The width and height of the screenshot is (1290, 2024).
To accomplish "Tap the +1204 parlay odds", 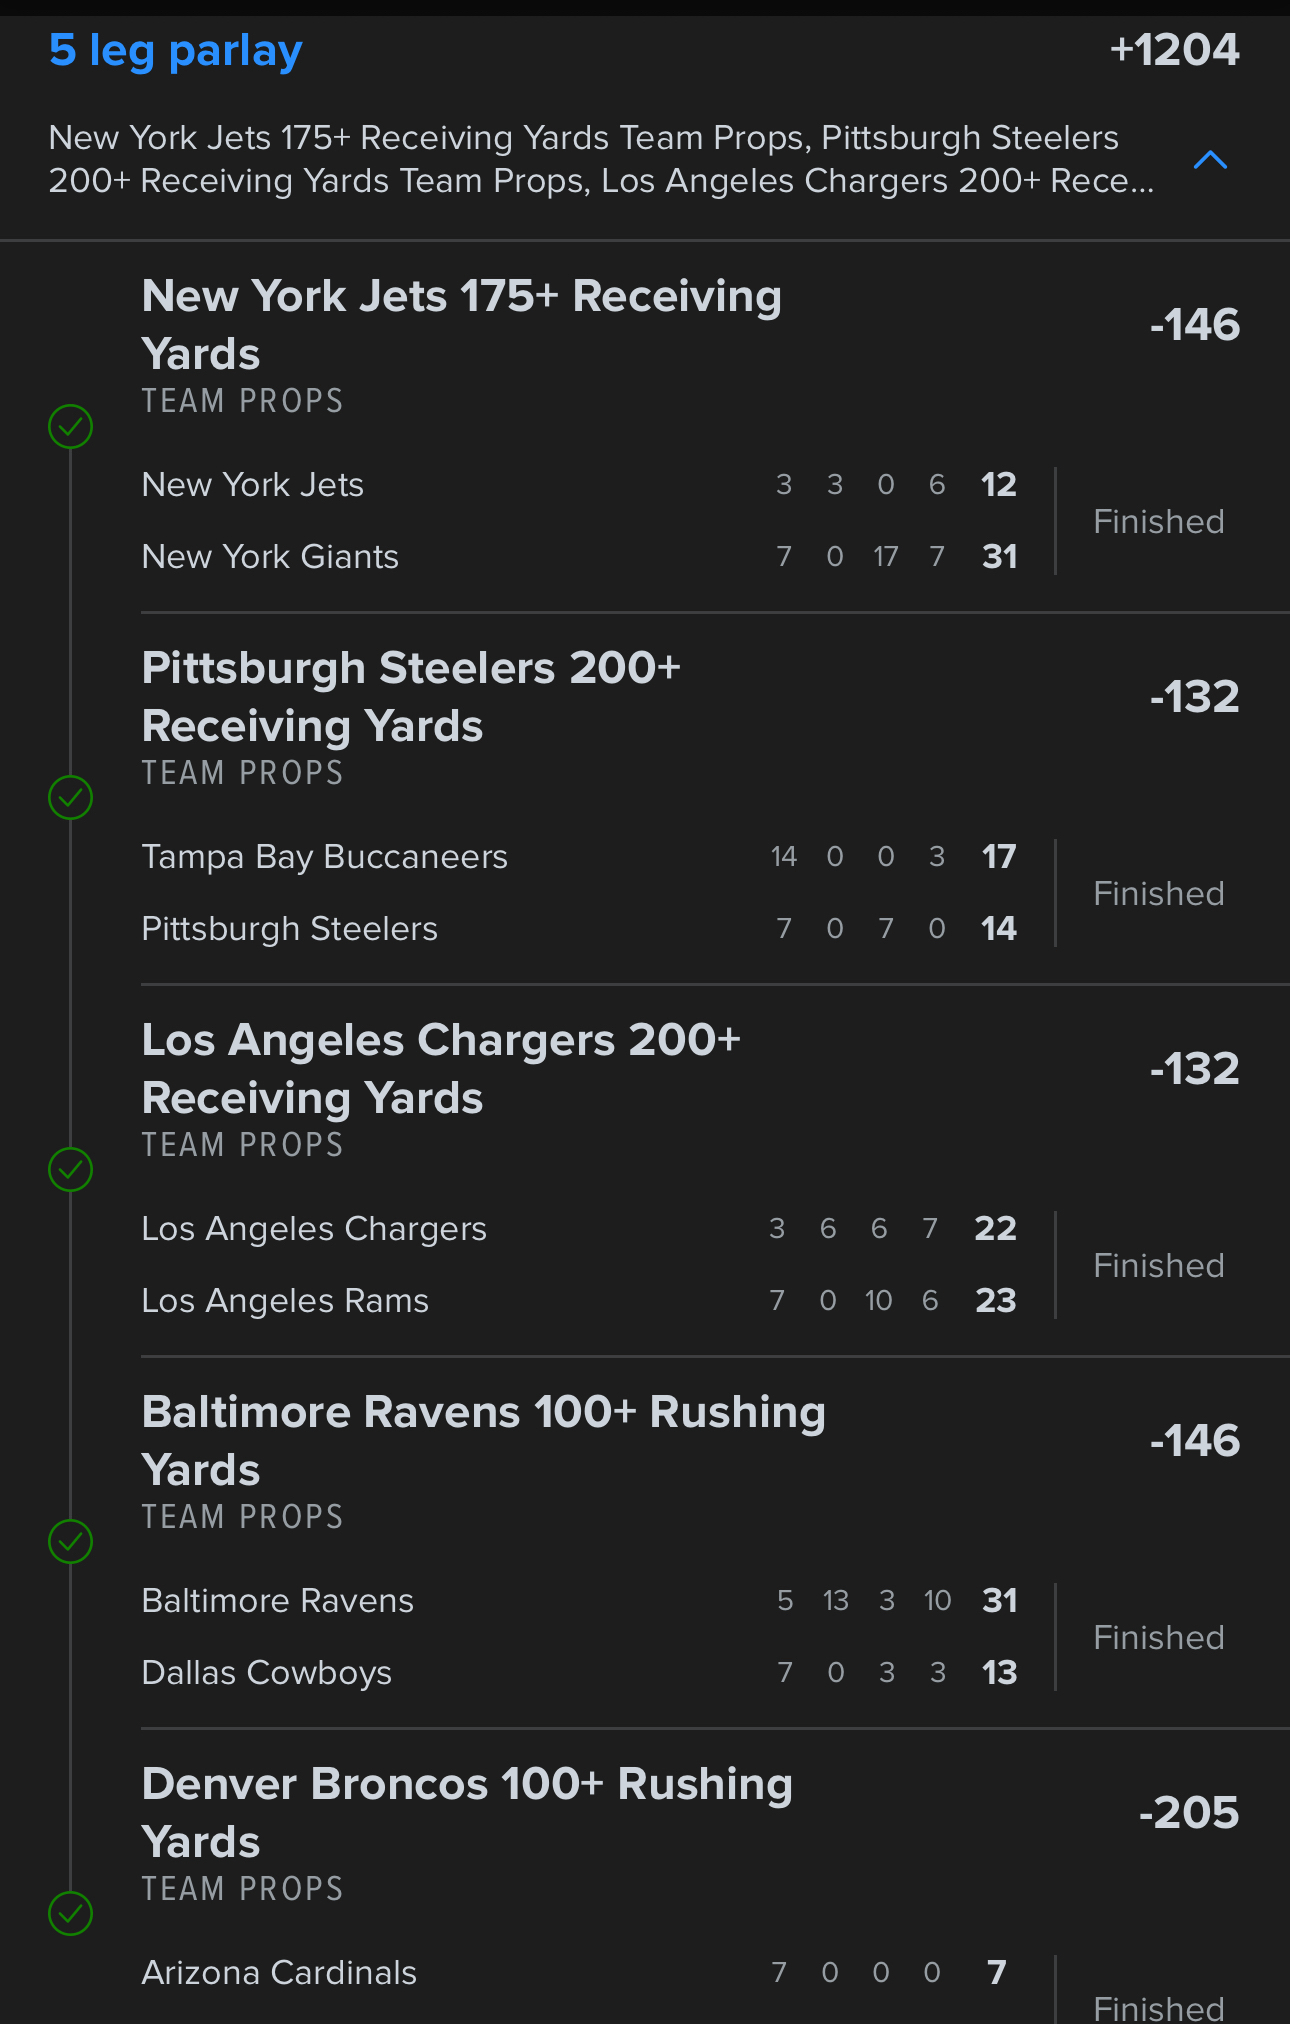I will click(1174, 51).
